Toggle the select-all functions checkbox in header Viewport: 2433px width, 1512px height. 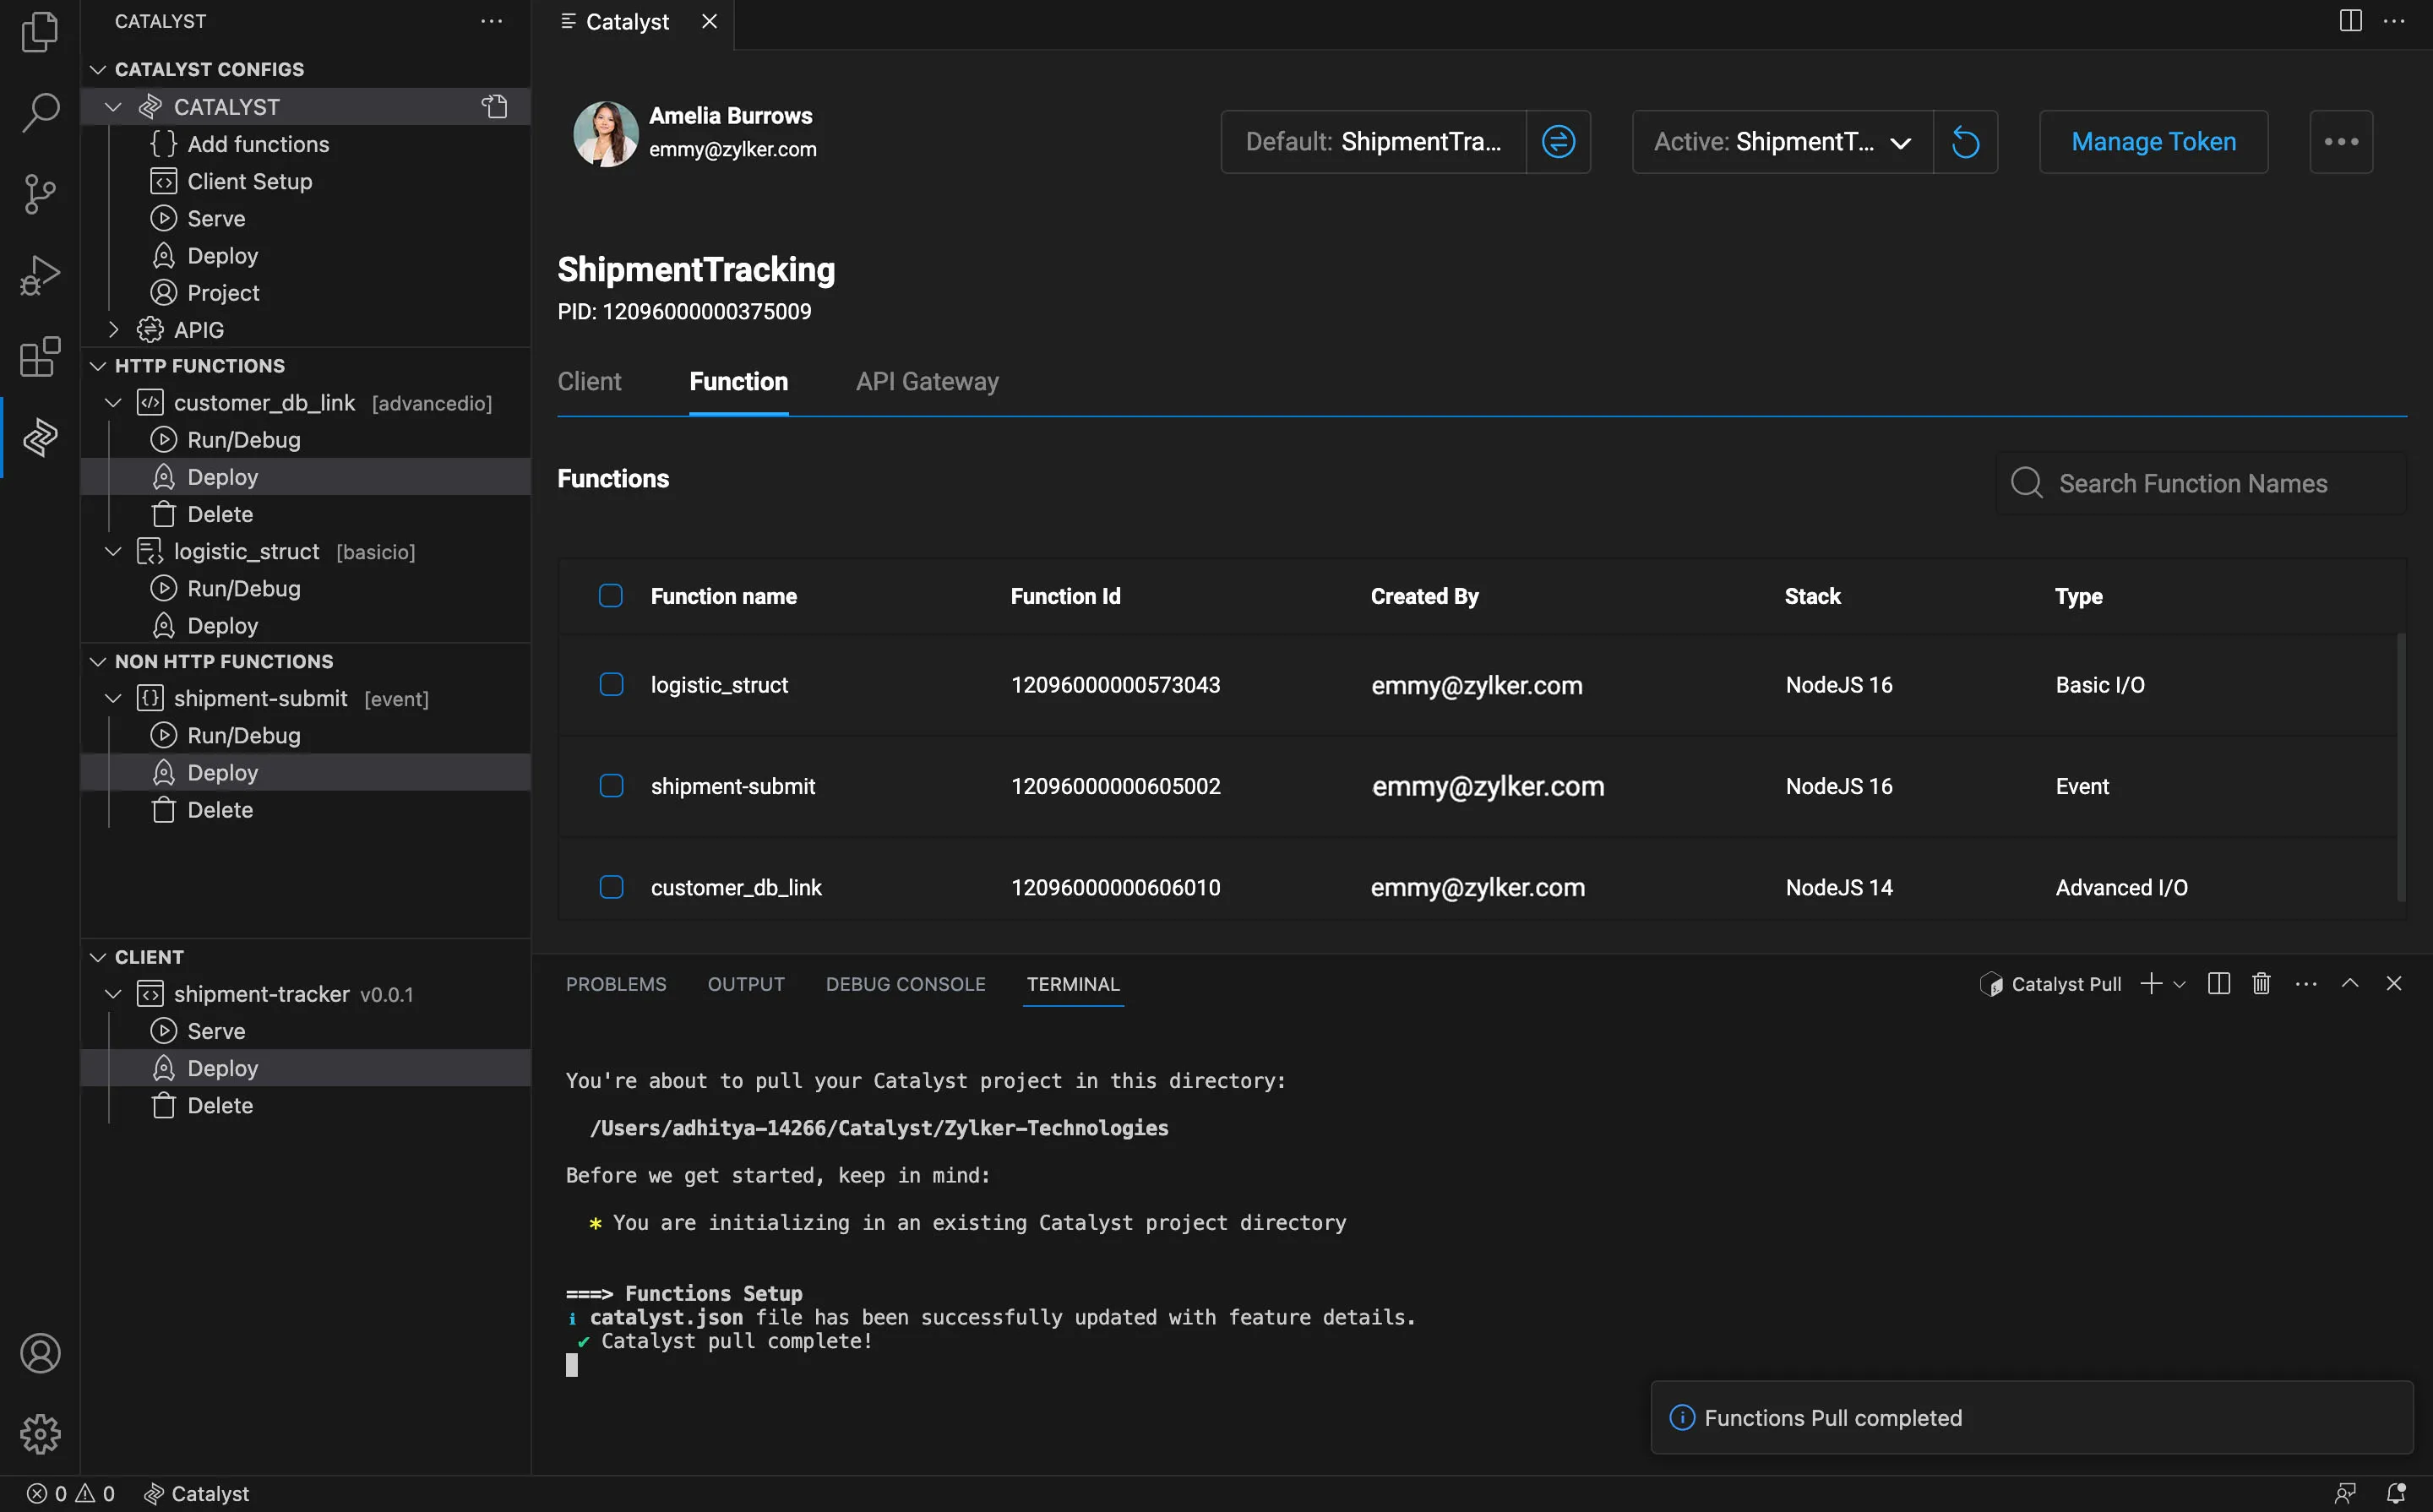[x=610, y=596]
